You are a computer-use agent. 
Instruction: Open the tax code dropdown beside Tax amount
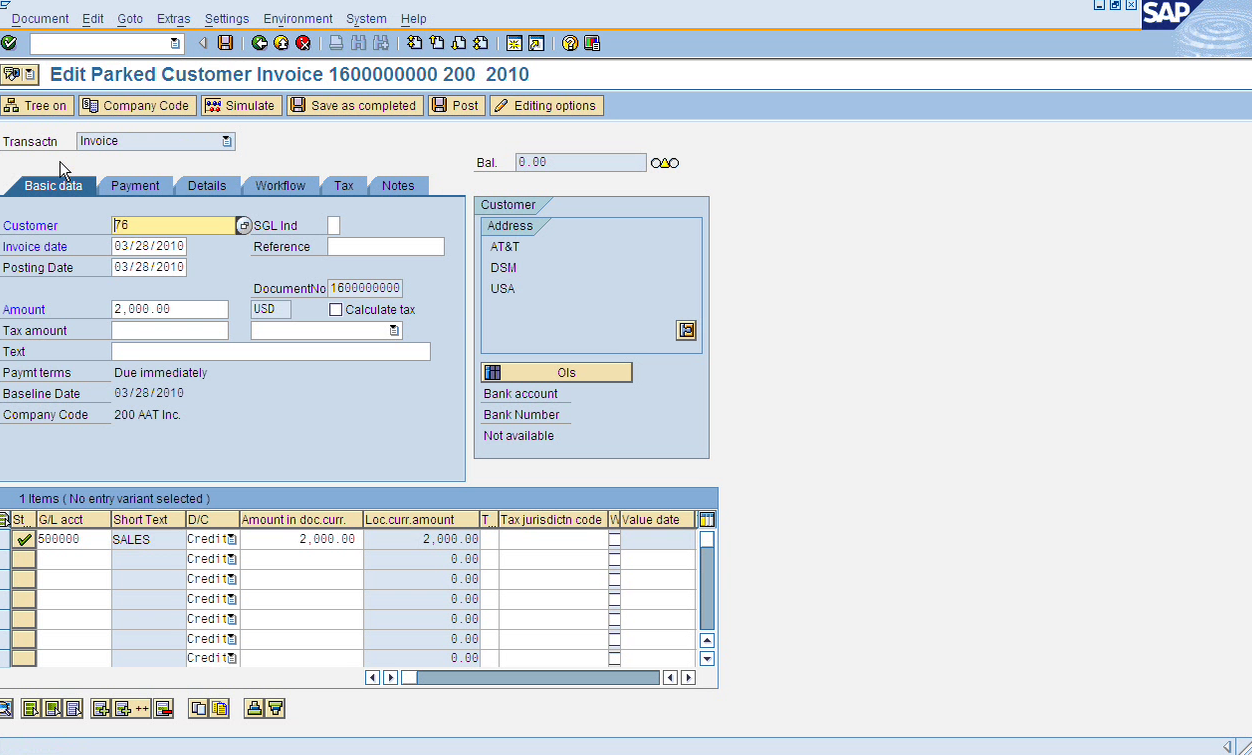click(394, 330)
